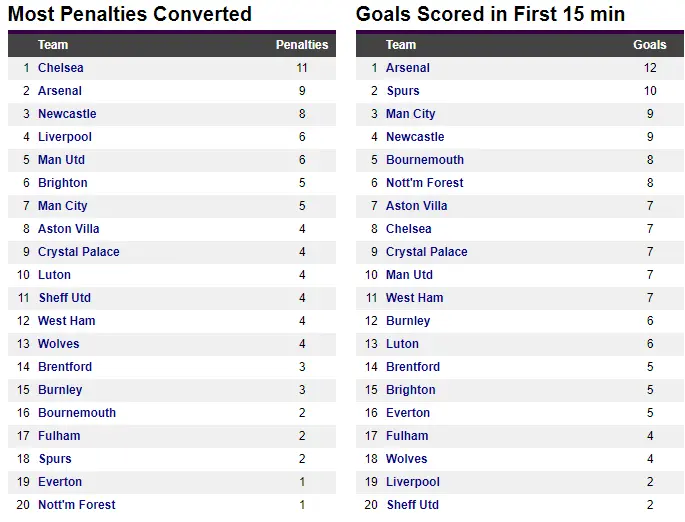Click the Goals column header
Image resolution: width=685 pixels, height=522 pixels.
coord(650,45)
